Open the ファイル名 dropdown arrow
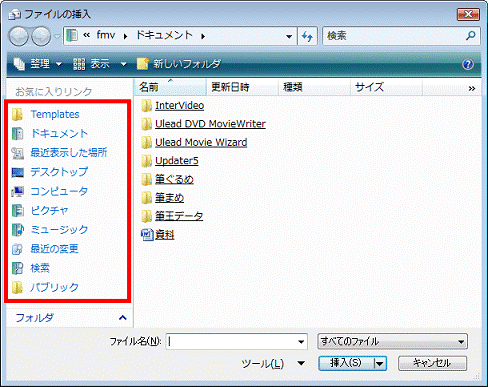The image size is (488, 387). click(x=301, y=342)
